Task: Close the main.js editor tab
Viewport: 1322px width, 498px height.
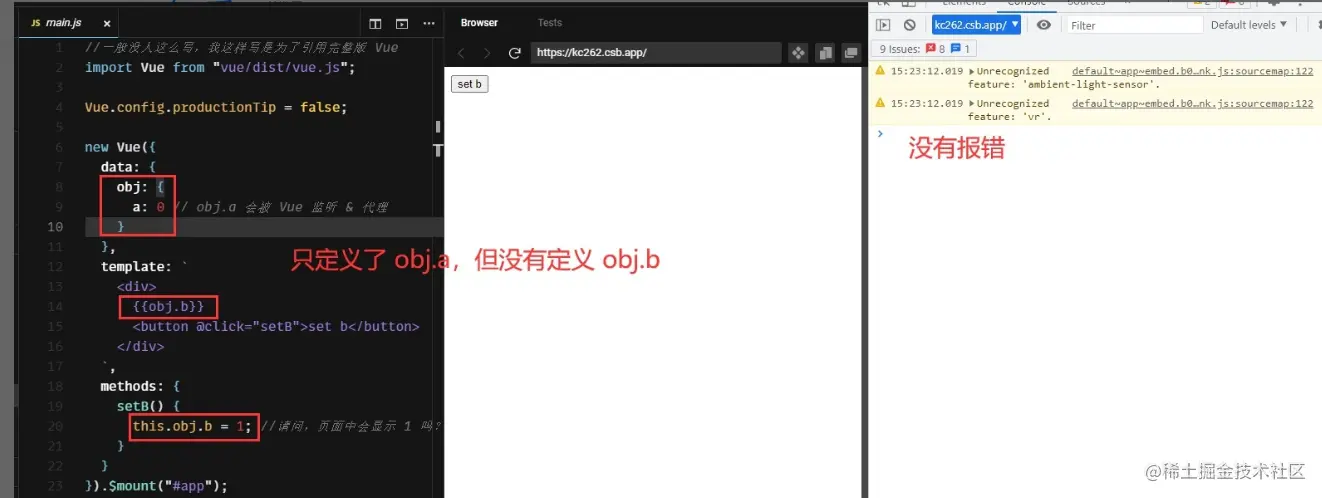Action: click(107, 23)
